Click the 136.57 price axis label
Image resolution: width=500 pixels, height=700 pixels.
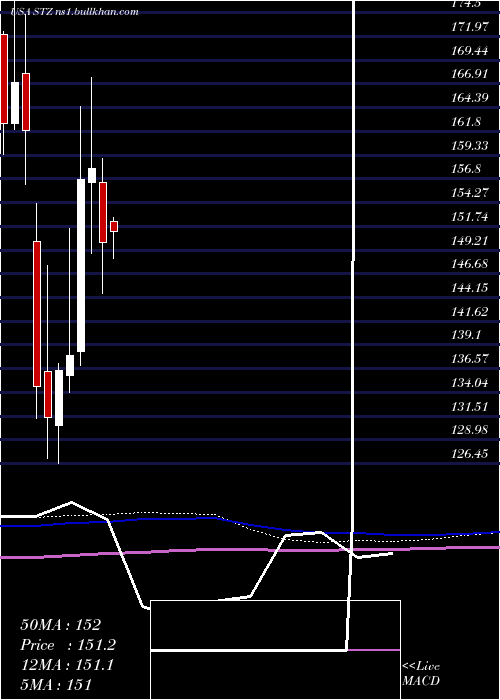point(470,359)
